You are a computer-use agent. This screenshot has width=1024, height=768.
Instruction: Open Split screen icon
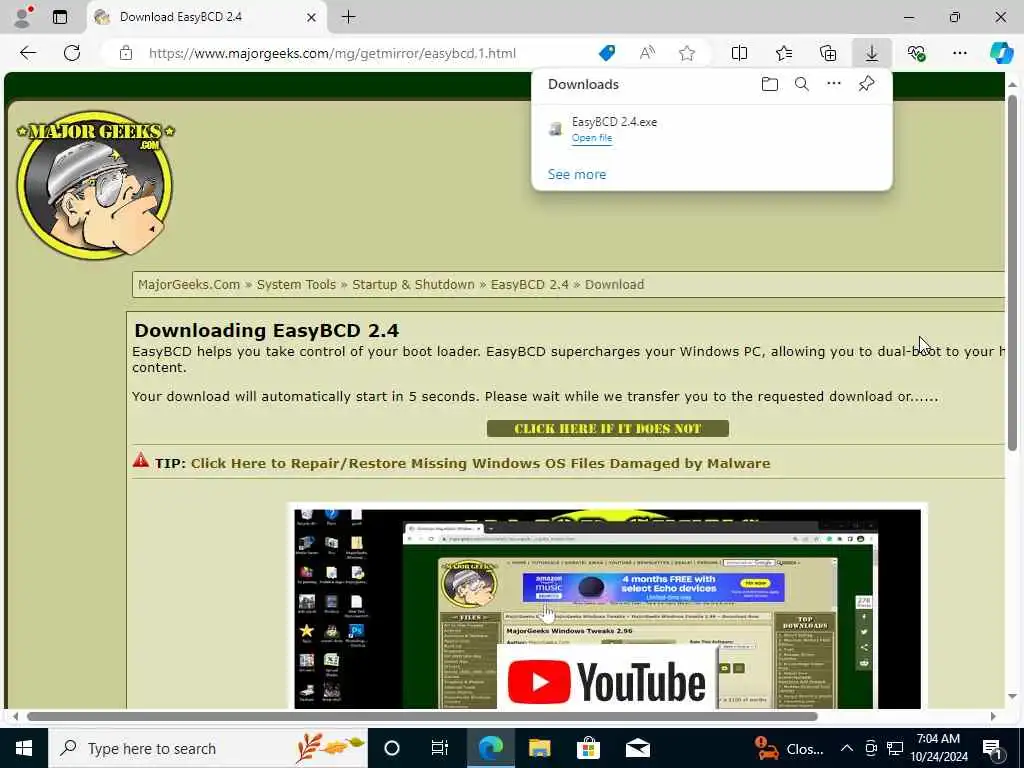coord(739,53)
